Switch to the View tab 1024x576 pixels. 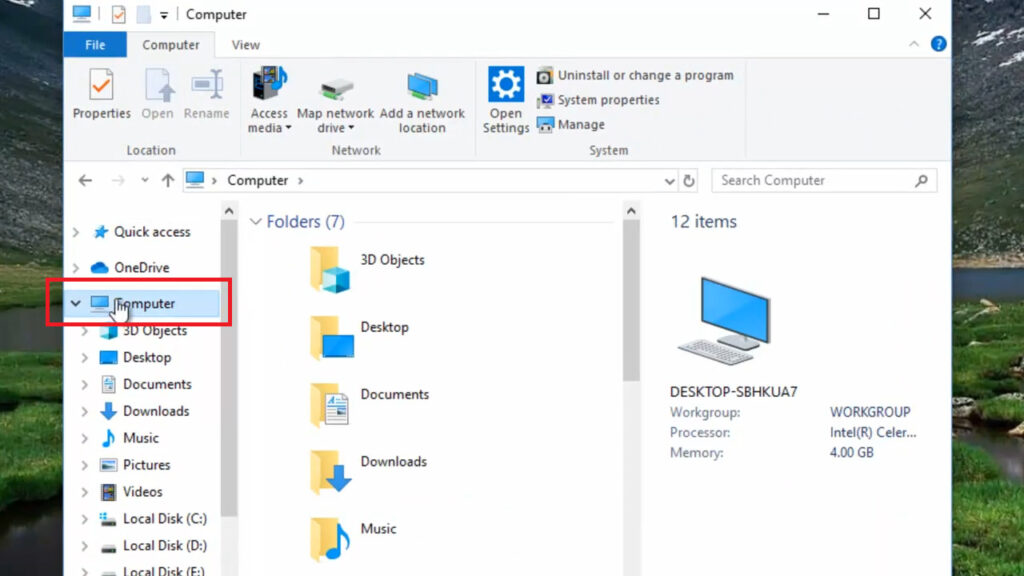245,44
